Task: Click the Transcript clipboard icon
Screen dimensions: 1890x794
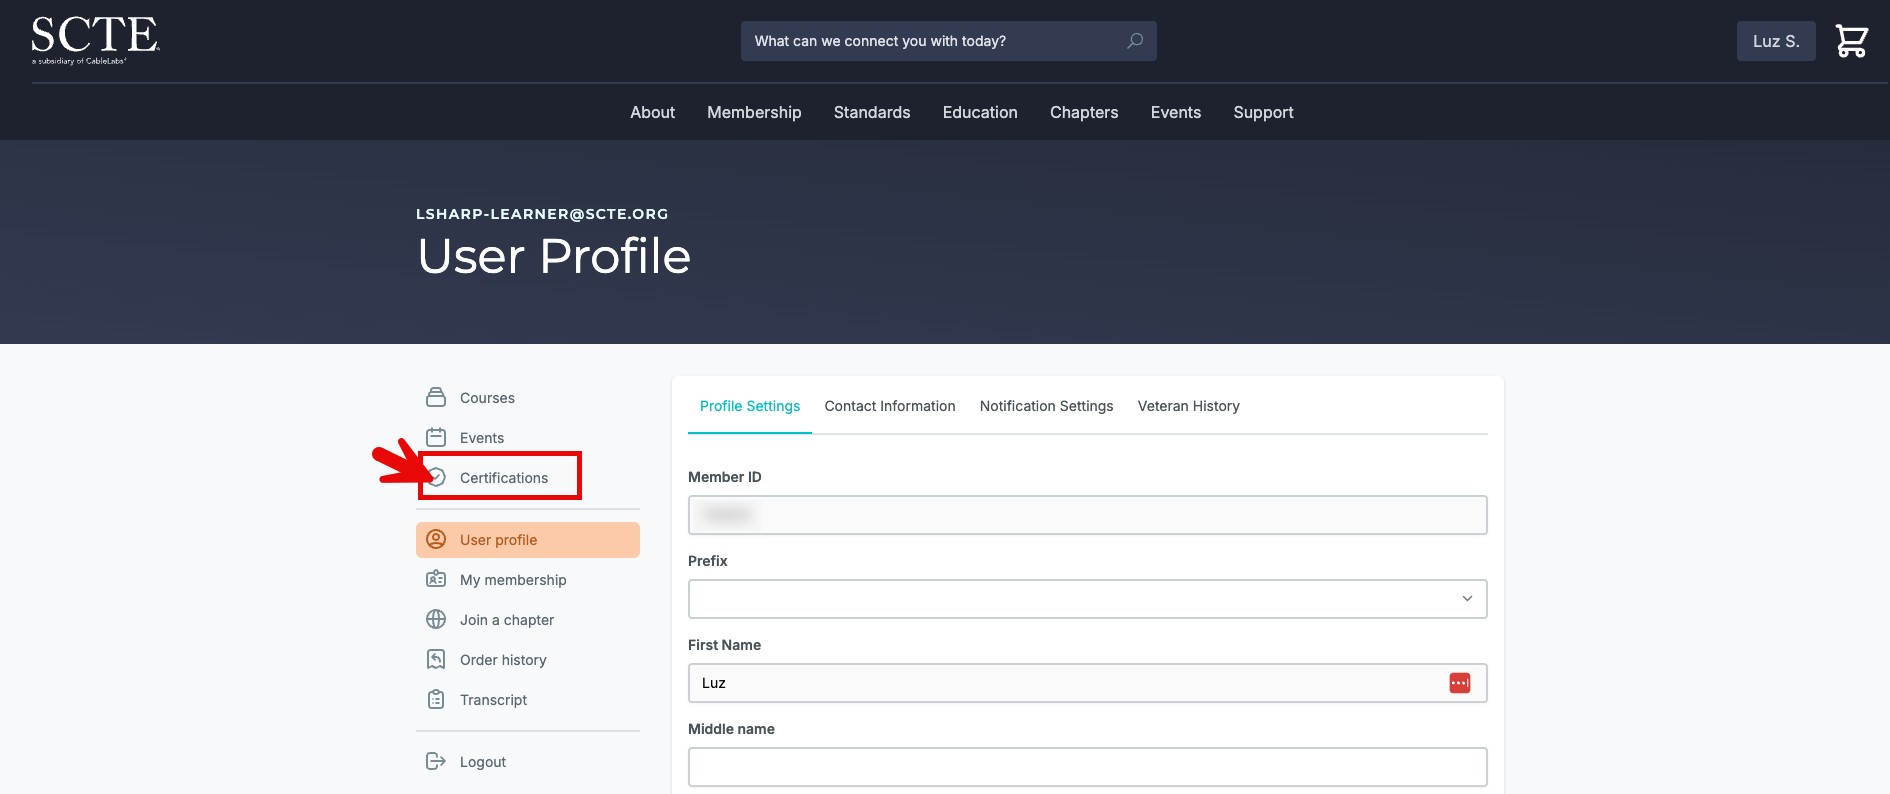Action: 436,700
